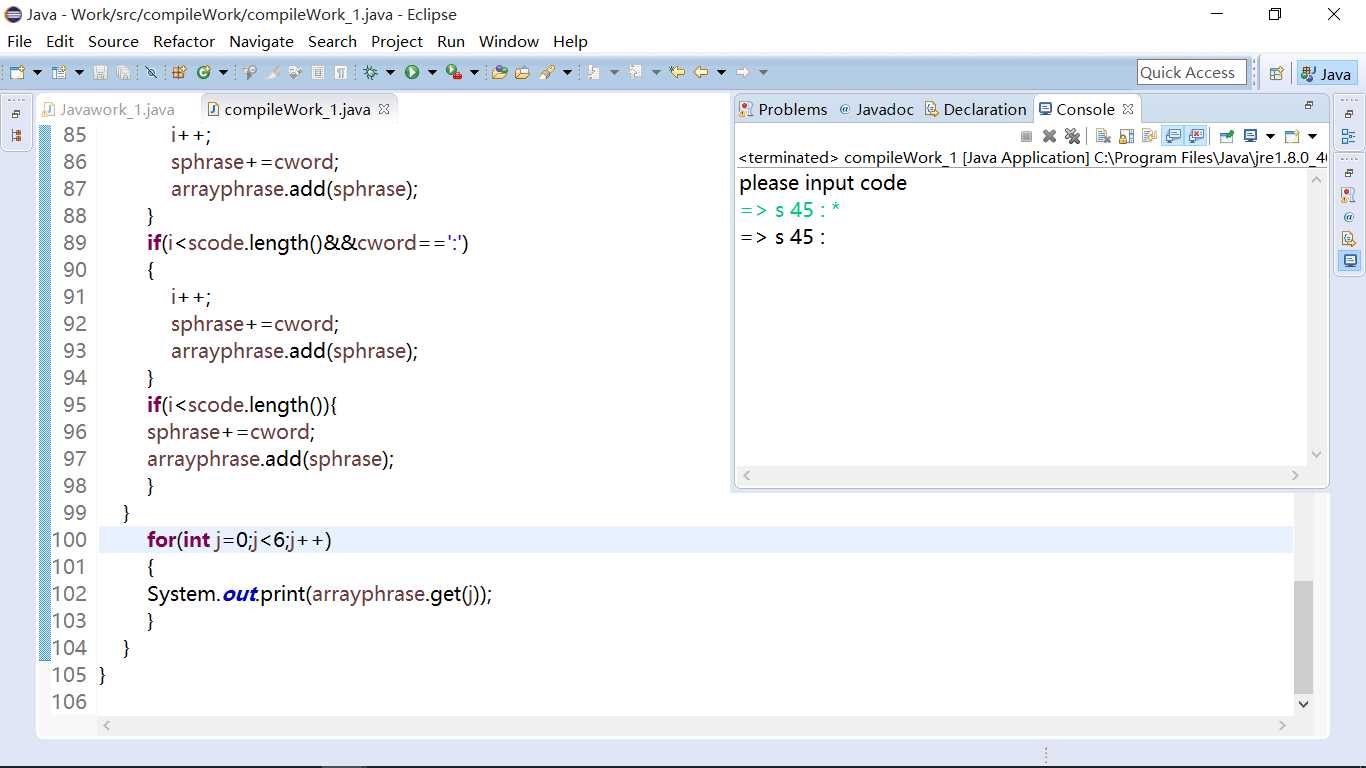Open Display Selected Console dropdown arrow
Viewport: 1366px width, 768px height.
1270,136
